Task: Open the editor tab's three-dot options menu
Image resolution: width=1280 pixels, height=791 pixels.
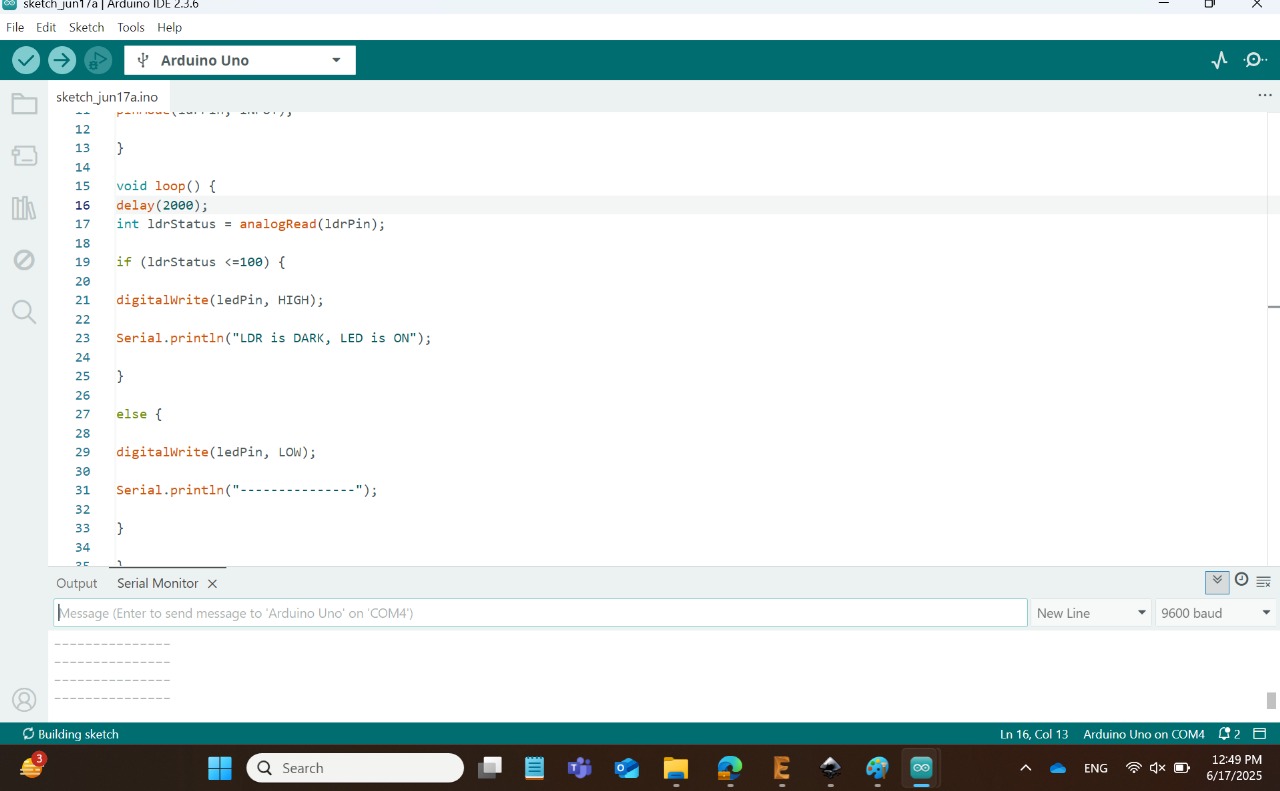Action: click(x=1265, y=95)
